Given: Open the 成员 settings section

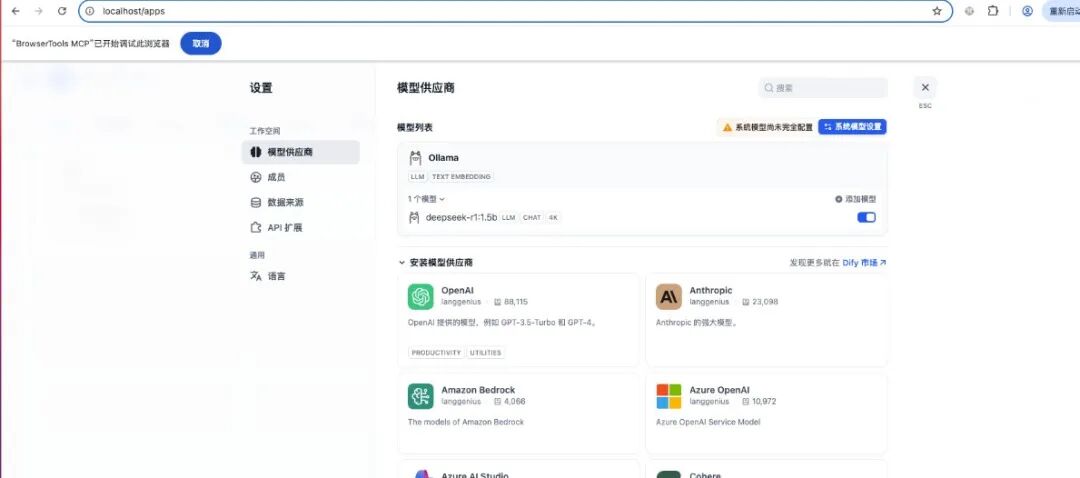Looking at the screenshot, I should point(301,178).
